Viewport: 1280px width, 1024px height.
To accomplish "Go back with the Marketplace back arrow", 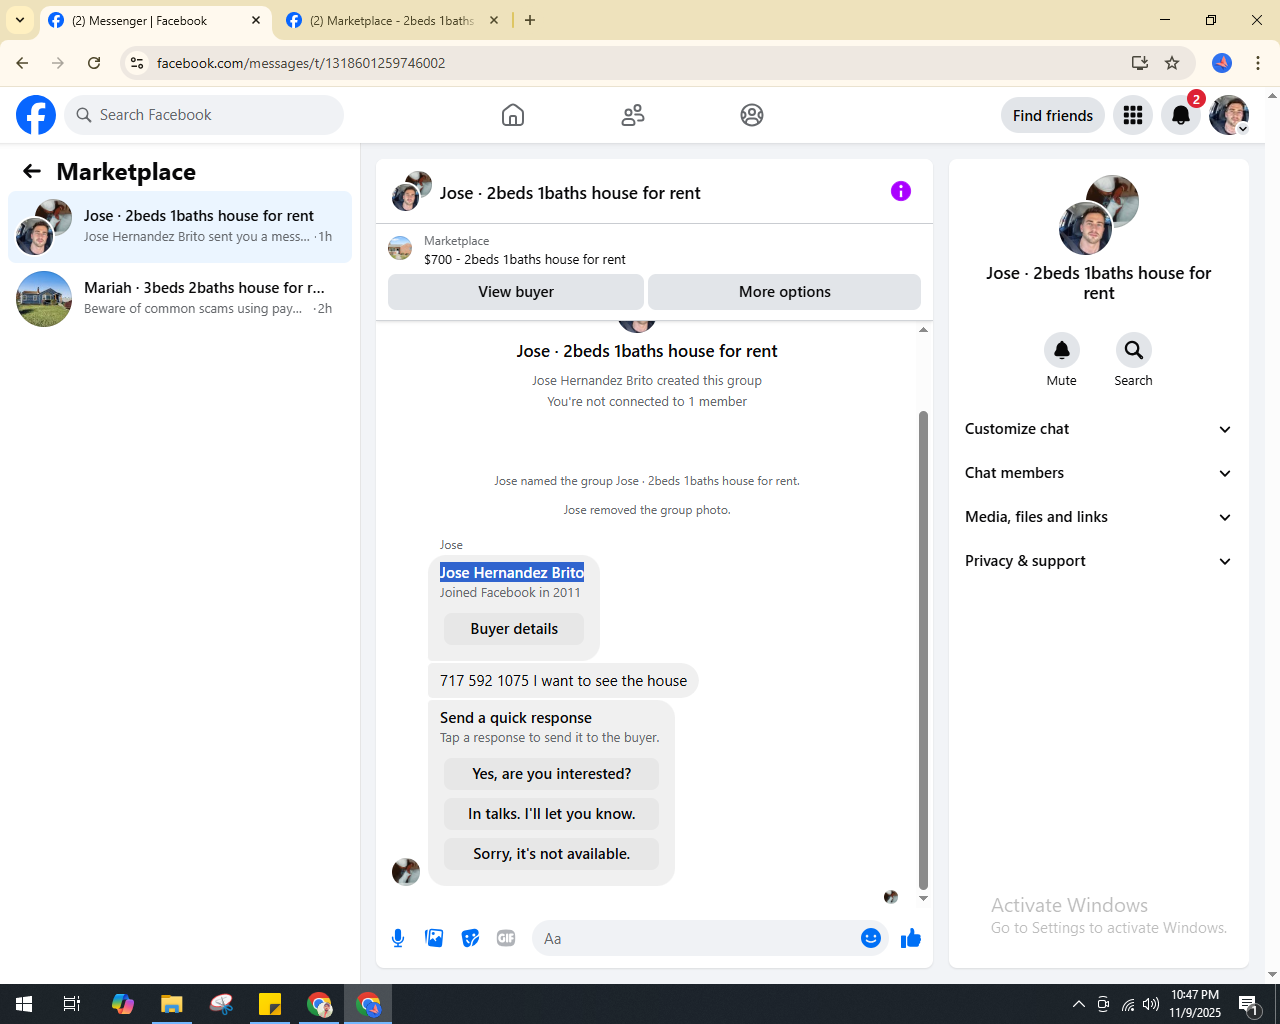I will pyautogui.click(x=32, y=171).
